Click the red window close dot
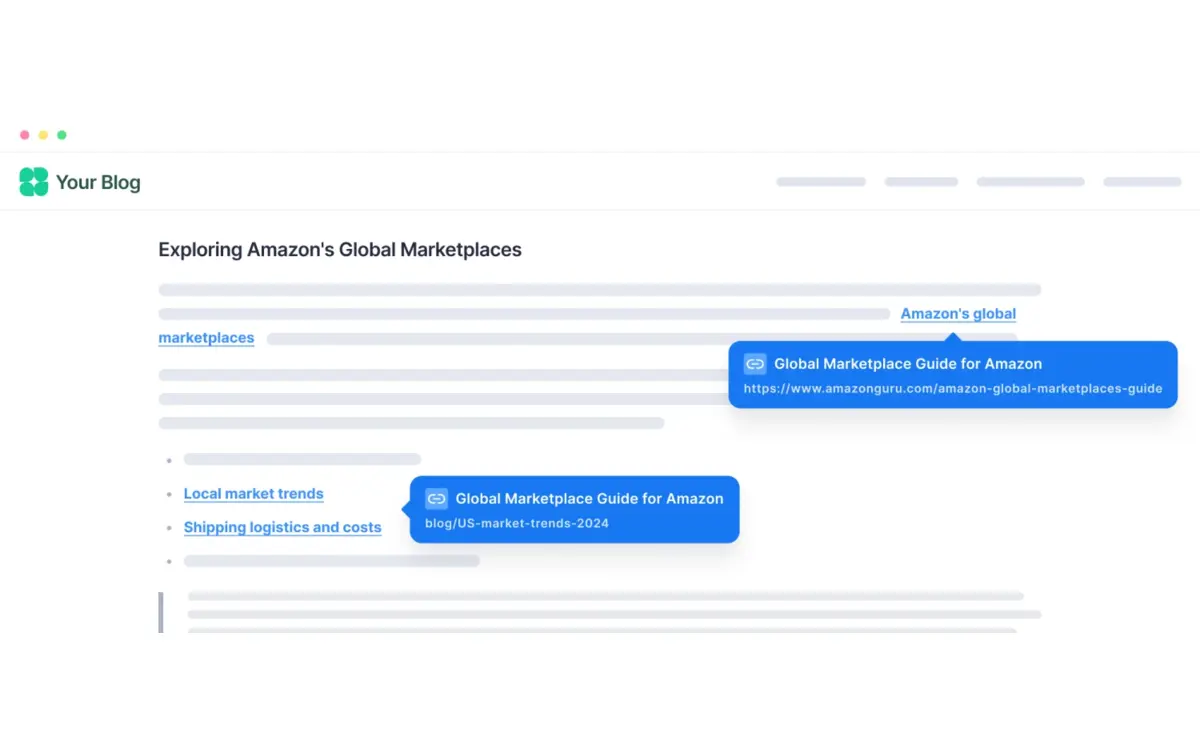This screenshot has width=1200, height=750. [24, 135]
